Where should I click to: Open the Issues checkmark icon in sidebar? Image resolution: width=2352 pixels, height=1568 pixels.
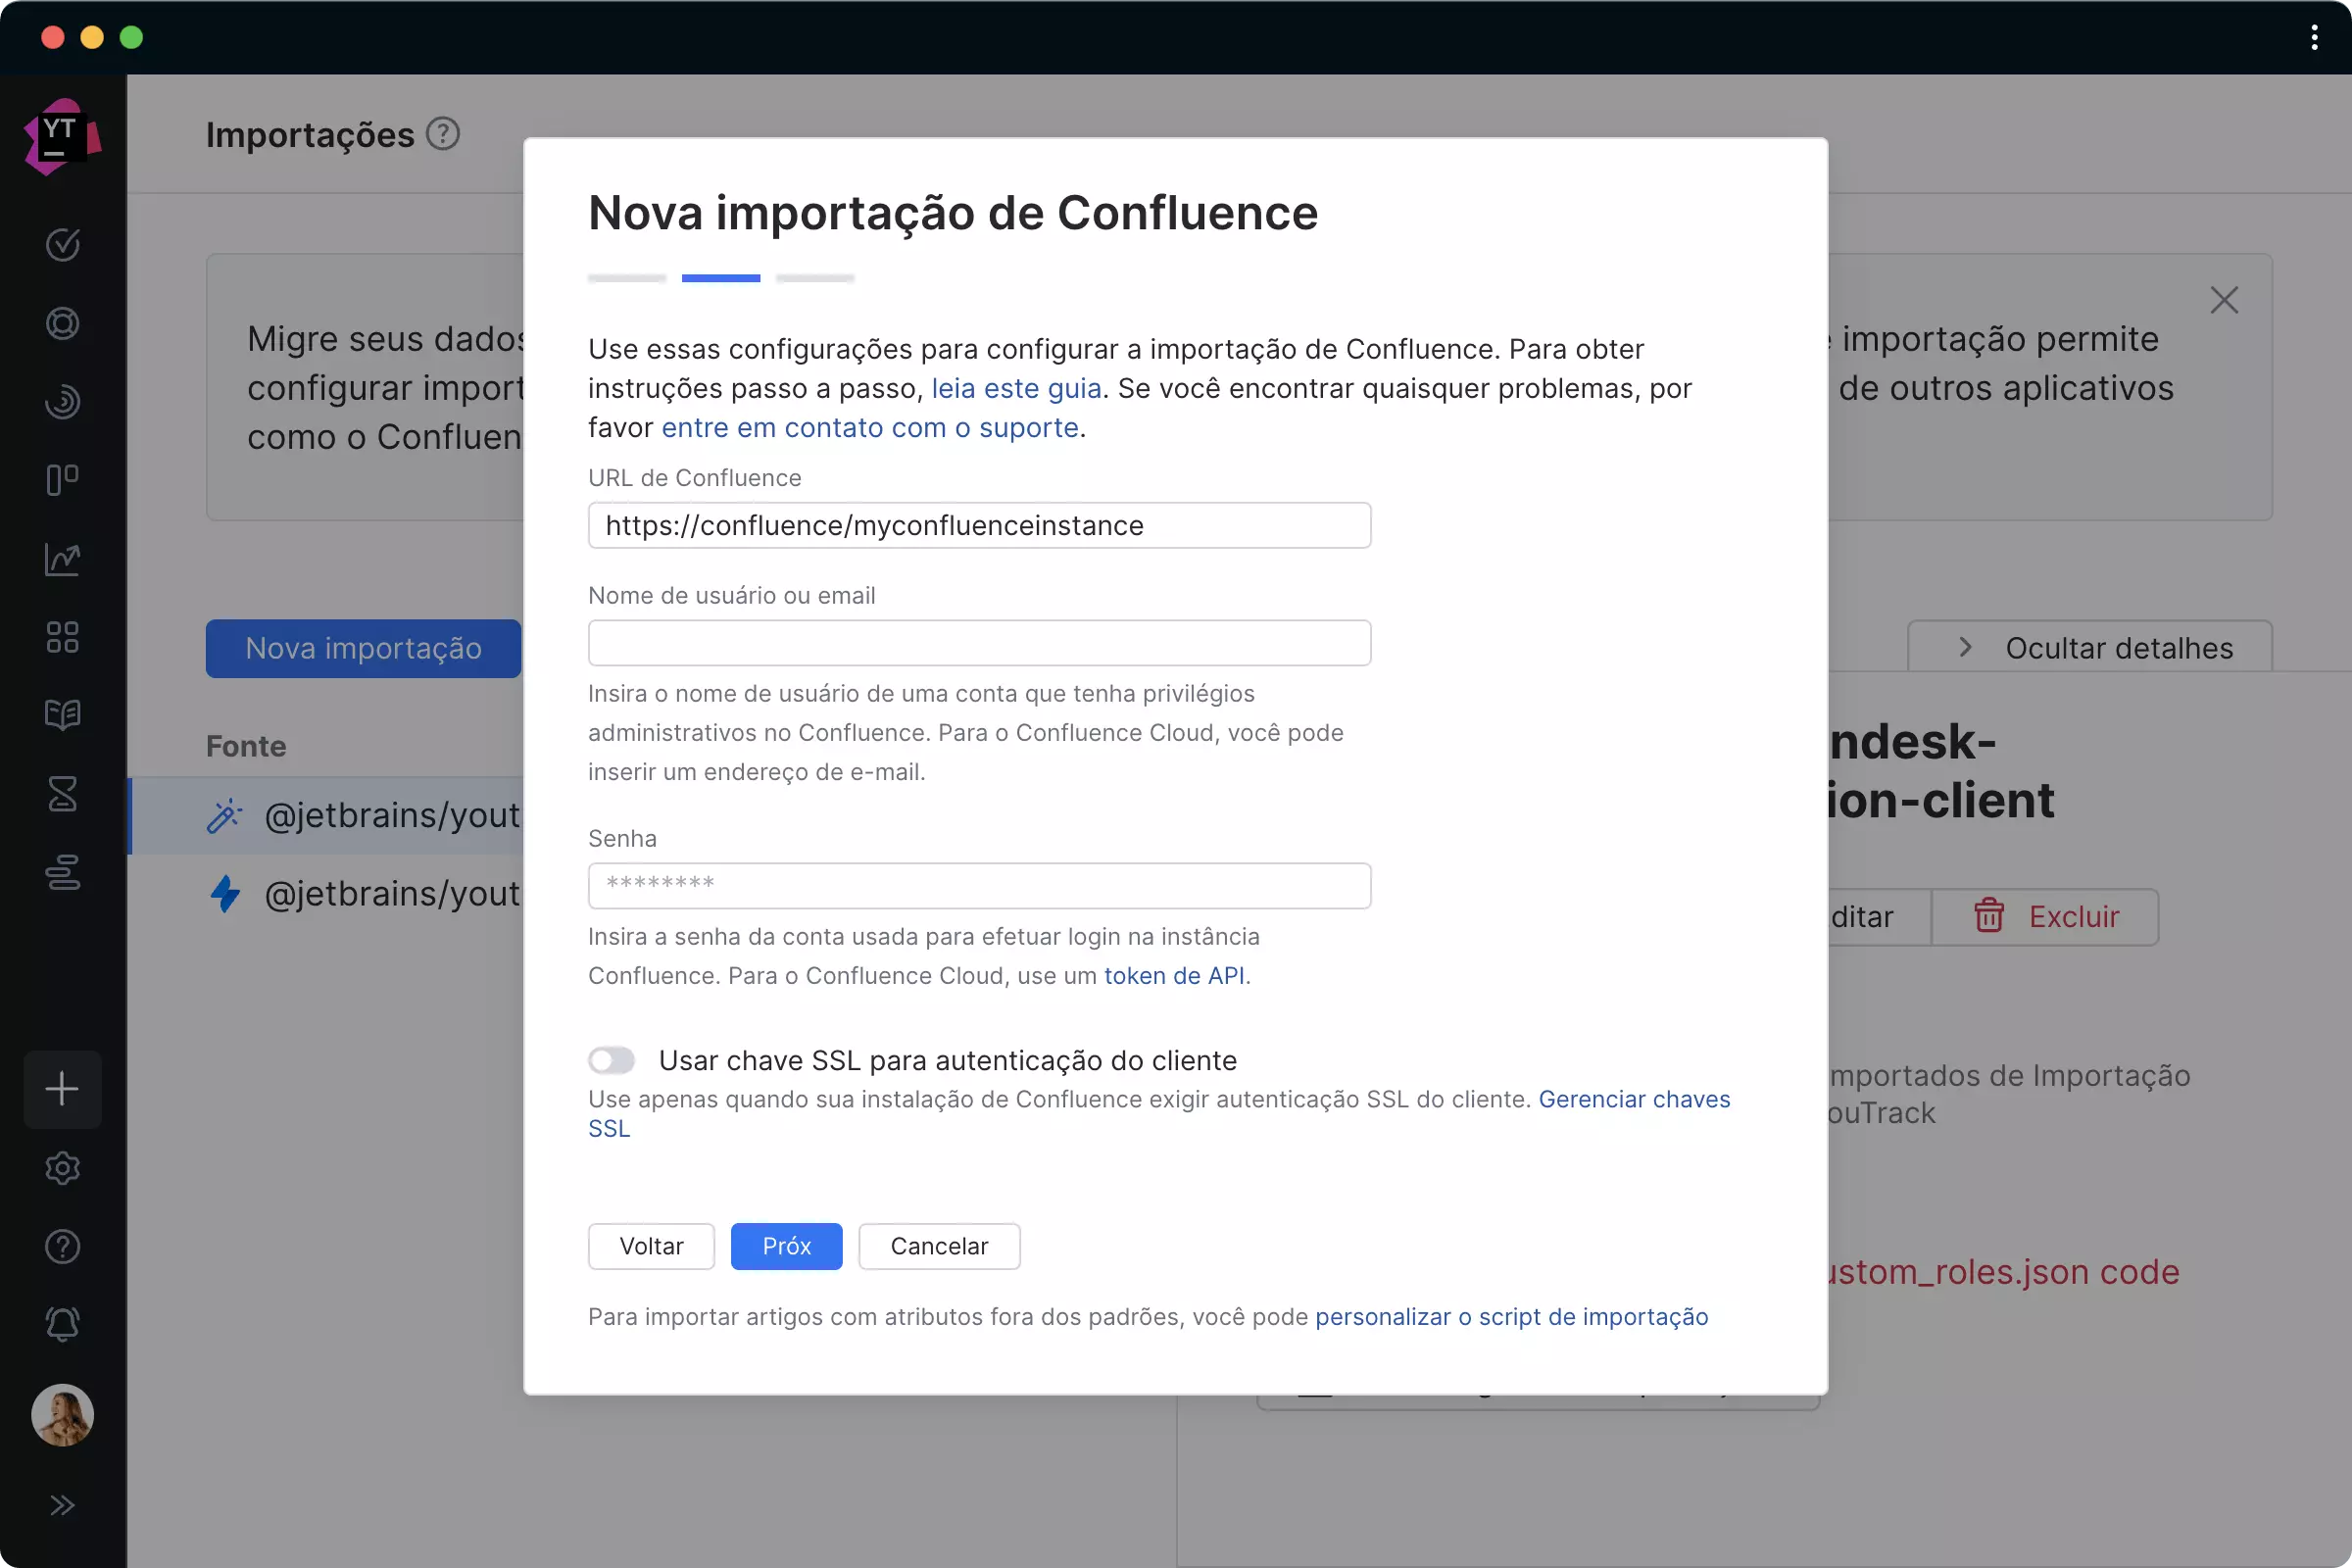point(62,244)
